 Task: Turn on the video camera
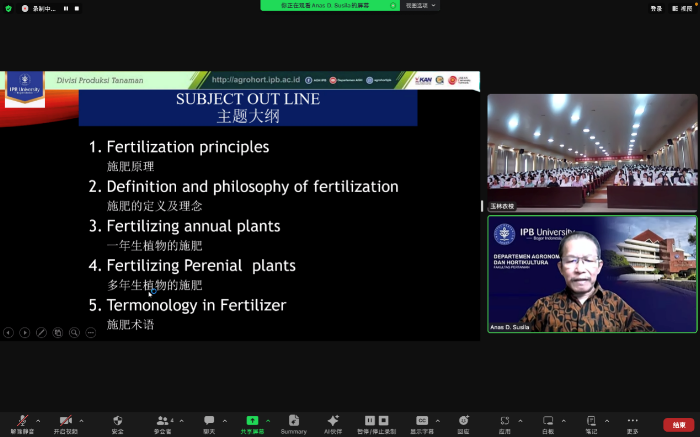coord(66,422)
